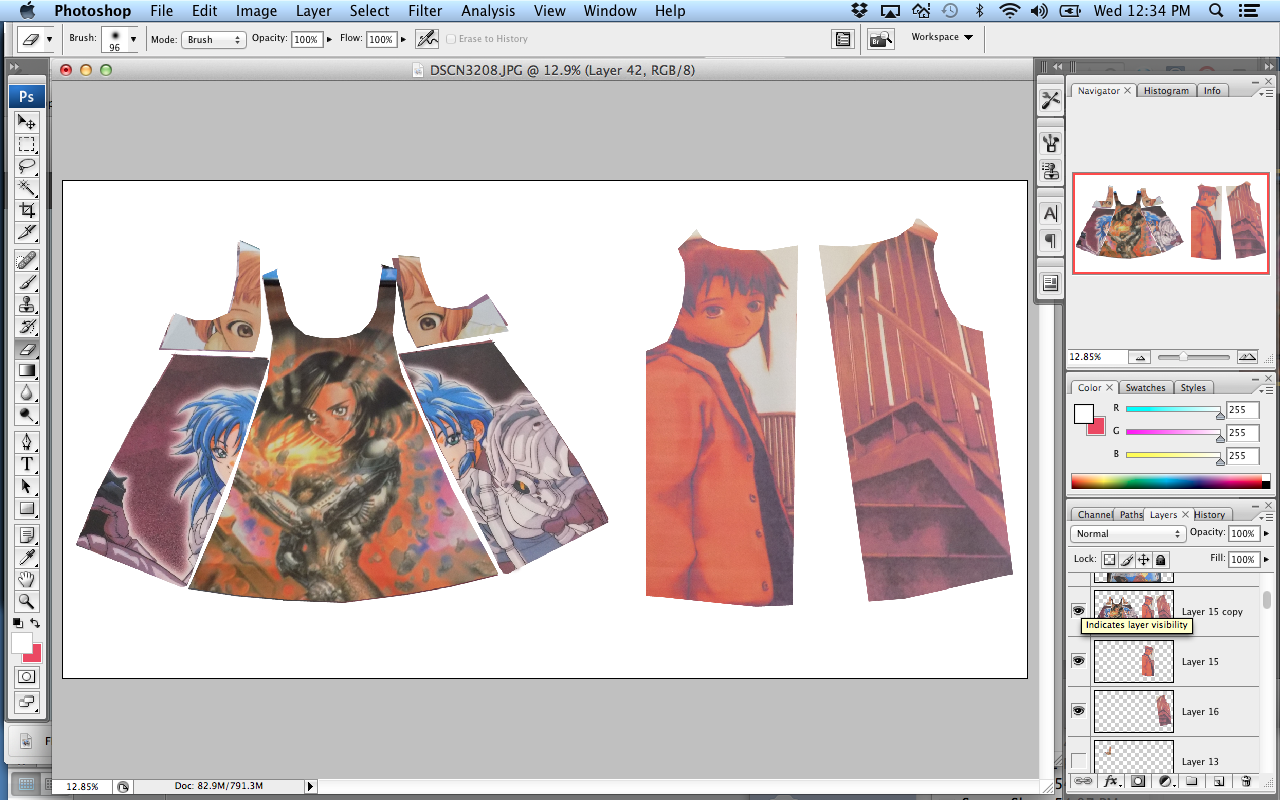Delete layer with trash icon
The width and height of the screenshot is (1280, 800).
point(1245,781)
